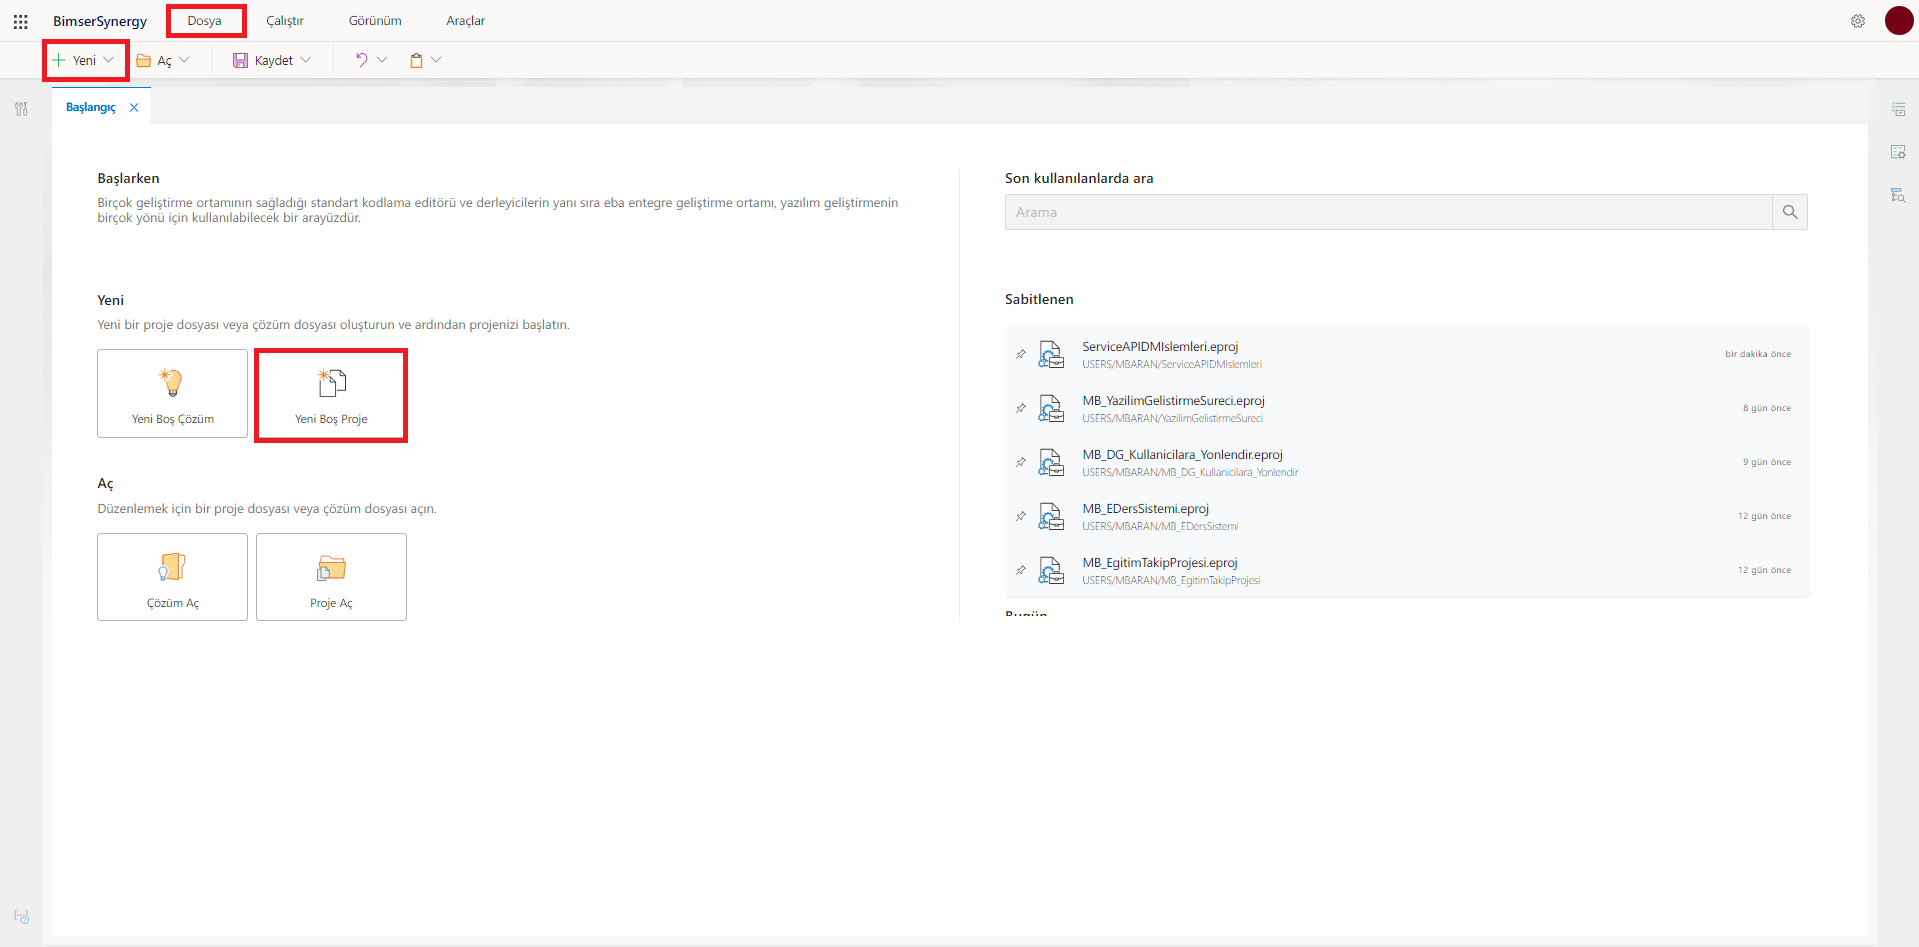1919x947 pixels.
Task: Click MB_EDersSistemi.eproj file icon
Action: 1051,516
